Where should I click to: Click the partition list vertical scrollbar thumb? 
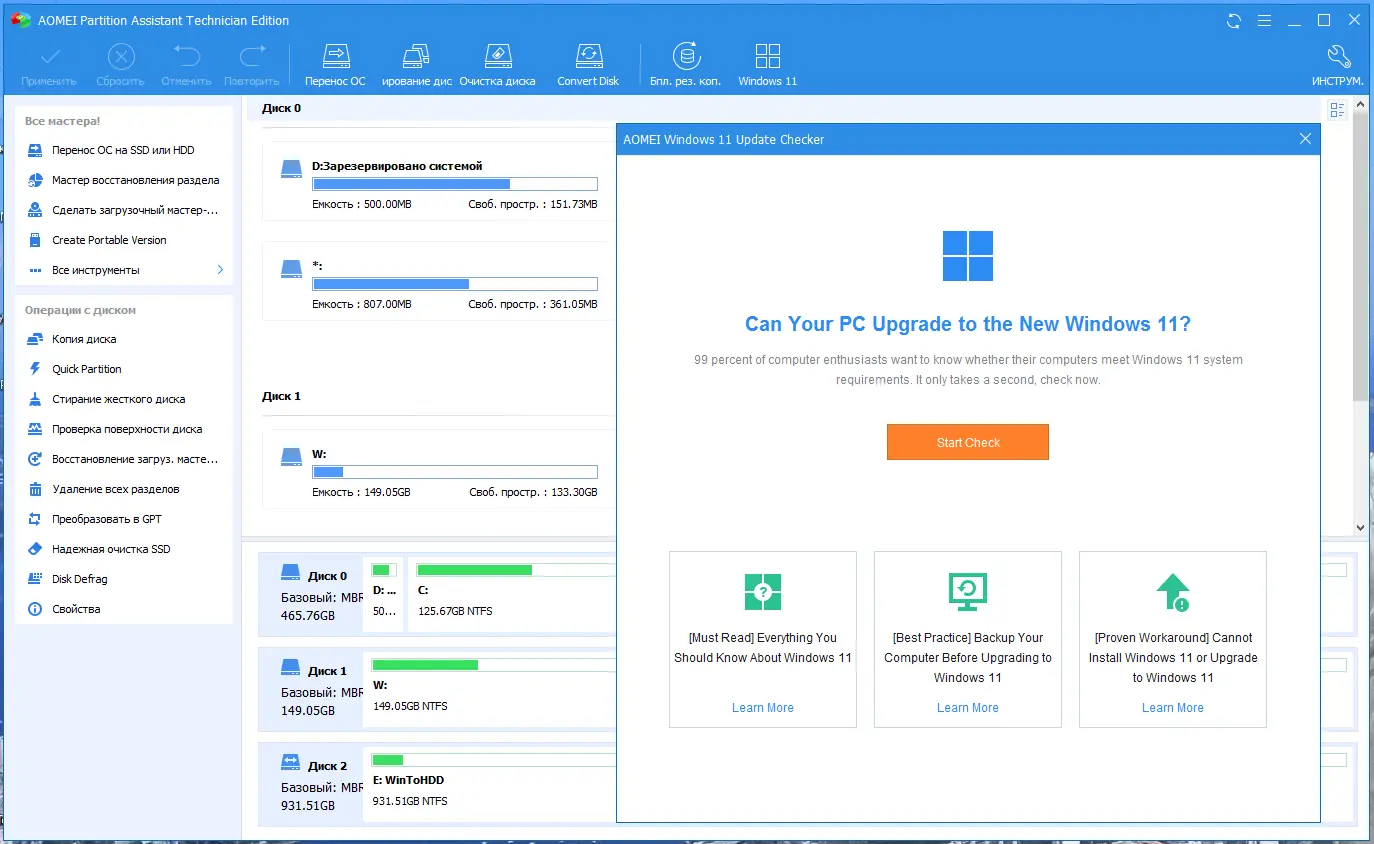coord(1361,255)
